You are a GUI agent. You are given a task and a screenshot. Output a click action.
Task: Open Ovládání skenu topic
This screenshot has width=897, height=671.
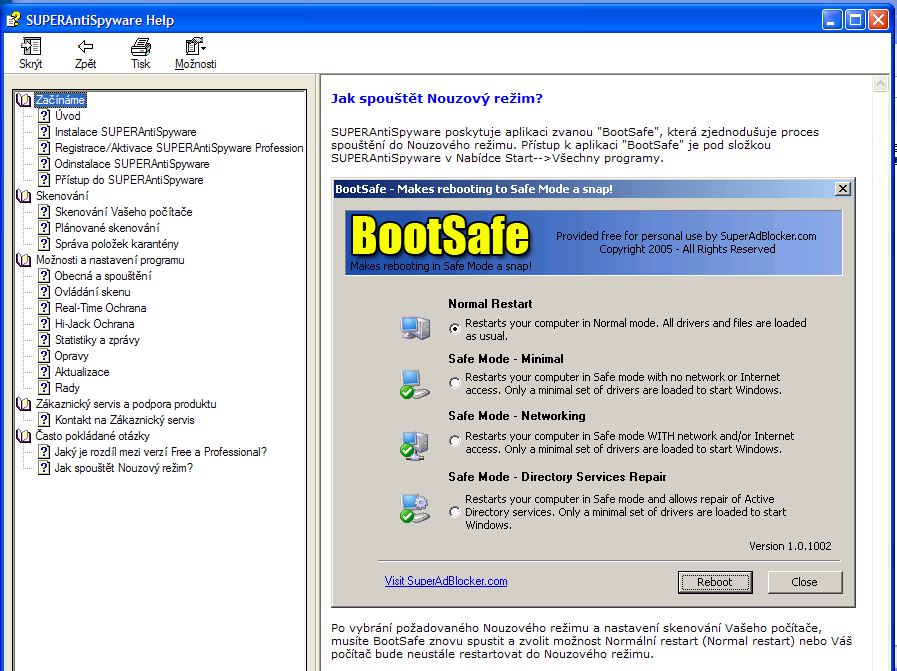[93, 292]
